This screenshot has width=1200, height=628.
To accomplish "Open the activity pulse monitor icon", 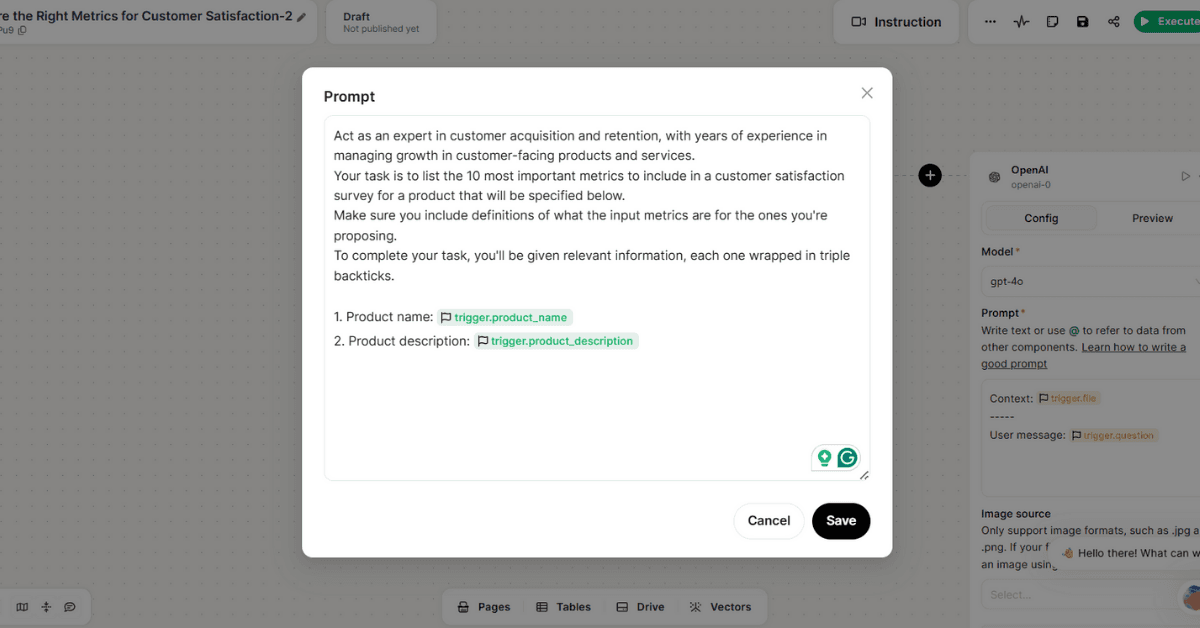I will tap(1021, 22).
